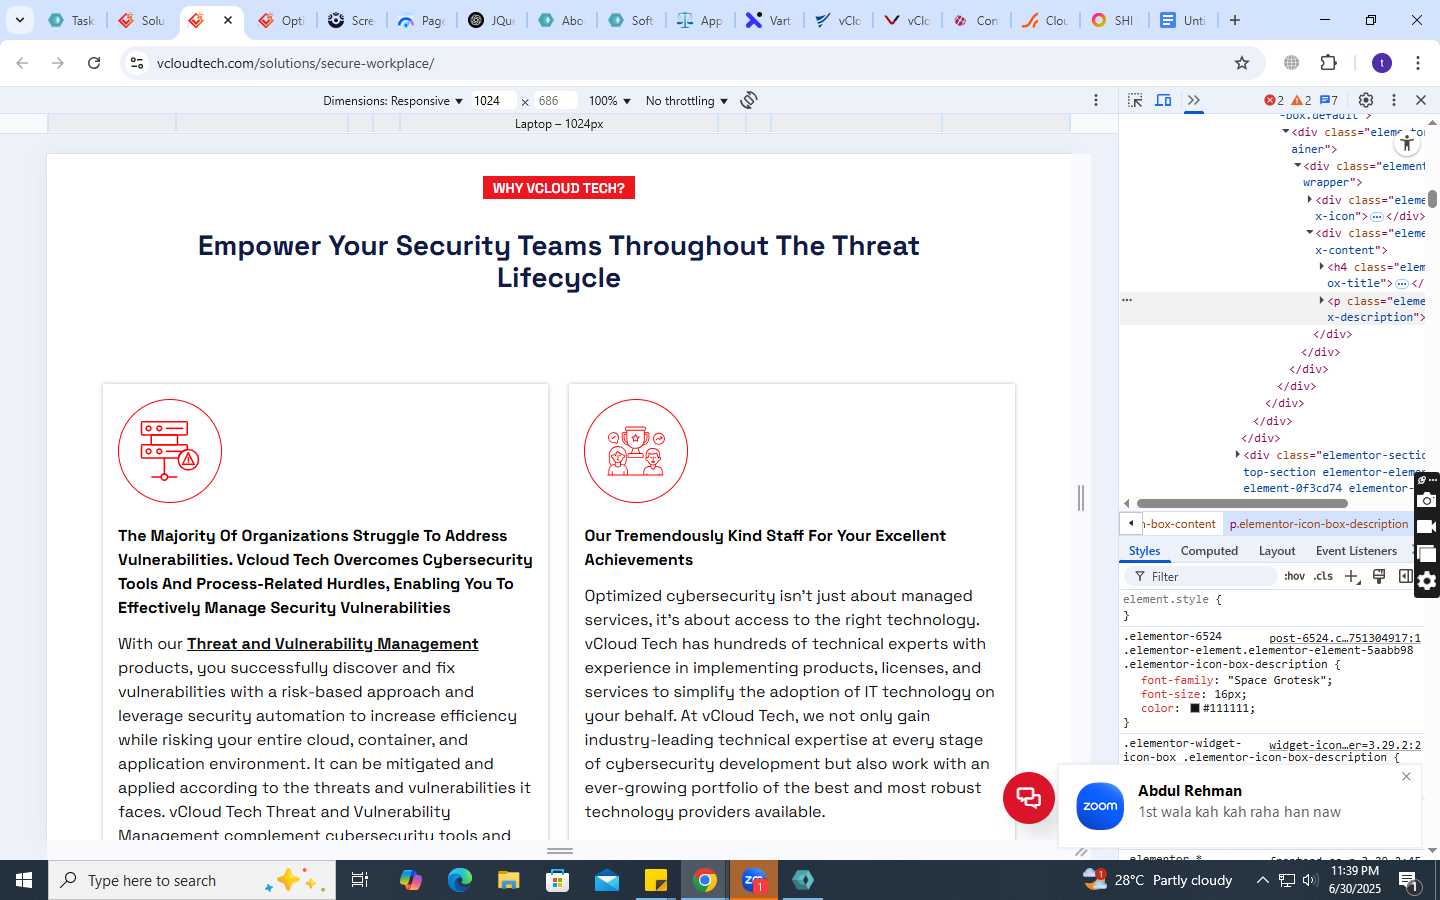Screen dimensions: 1440x900
Task: Open Zoom app in Windows taskbar
Action: (754, 880)
